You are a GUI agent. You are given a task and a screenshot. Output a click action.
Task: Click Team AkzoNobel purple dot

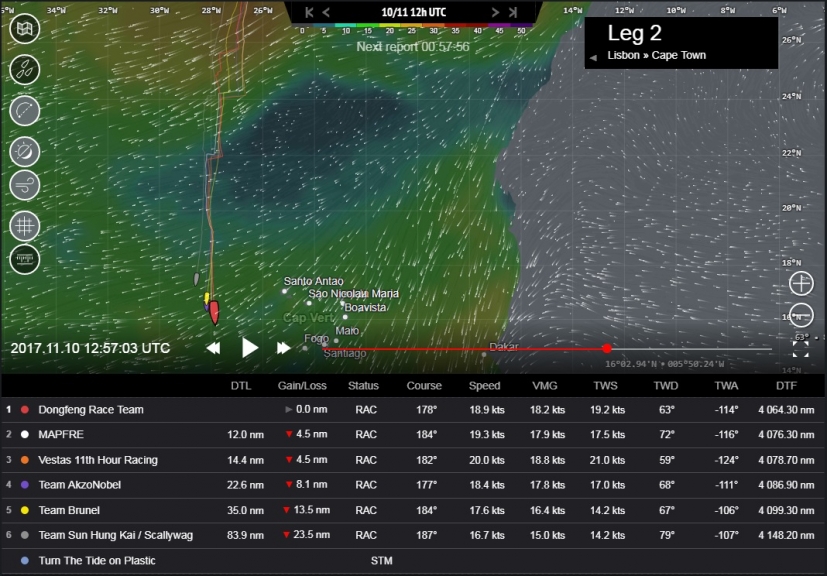click(x=25, y=485)
